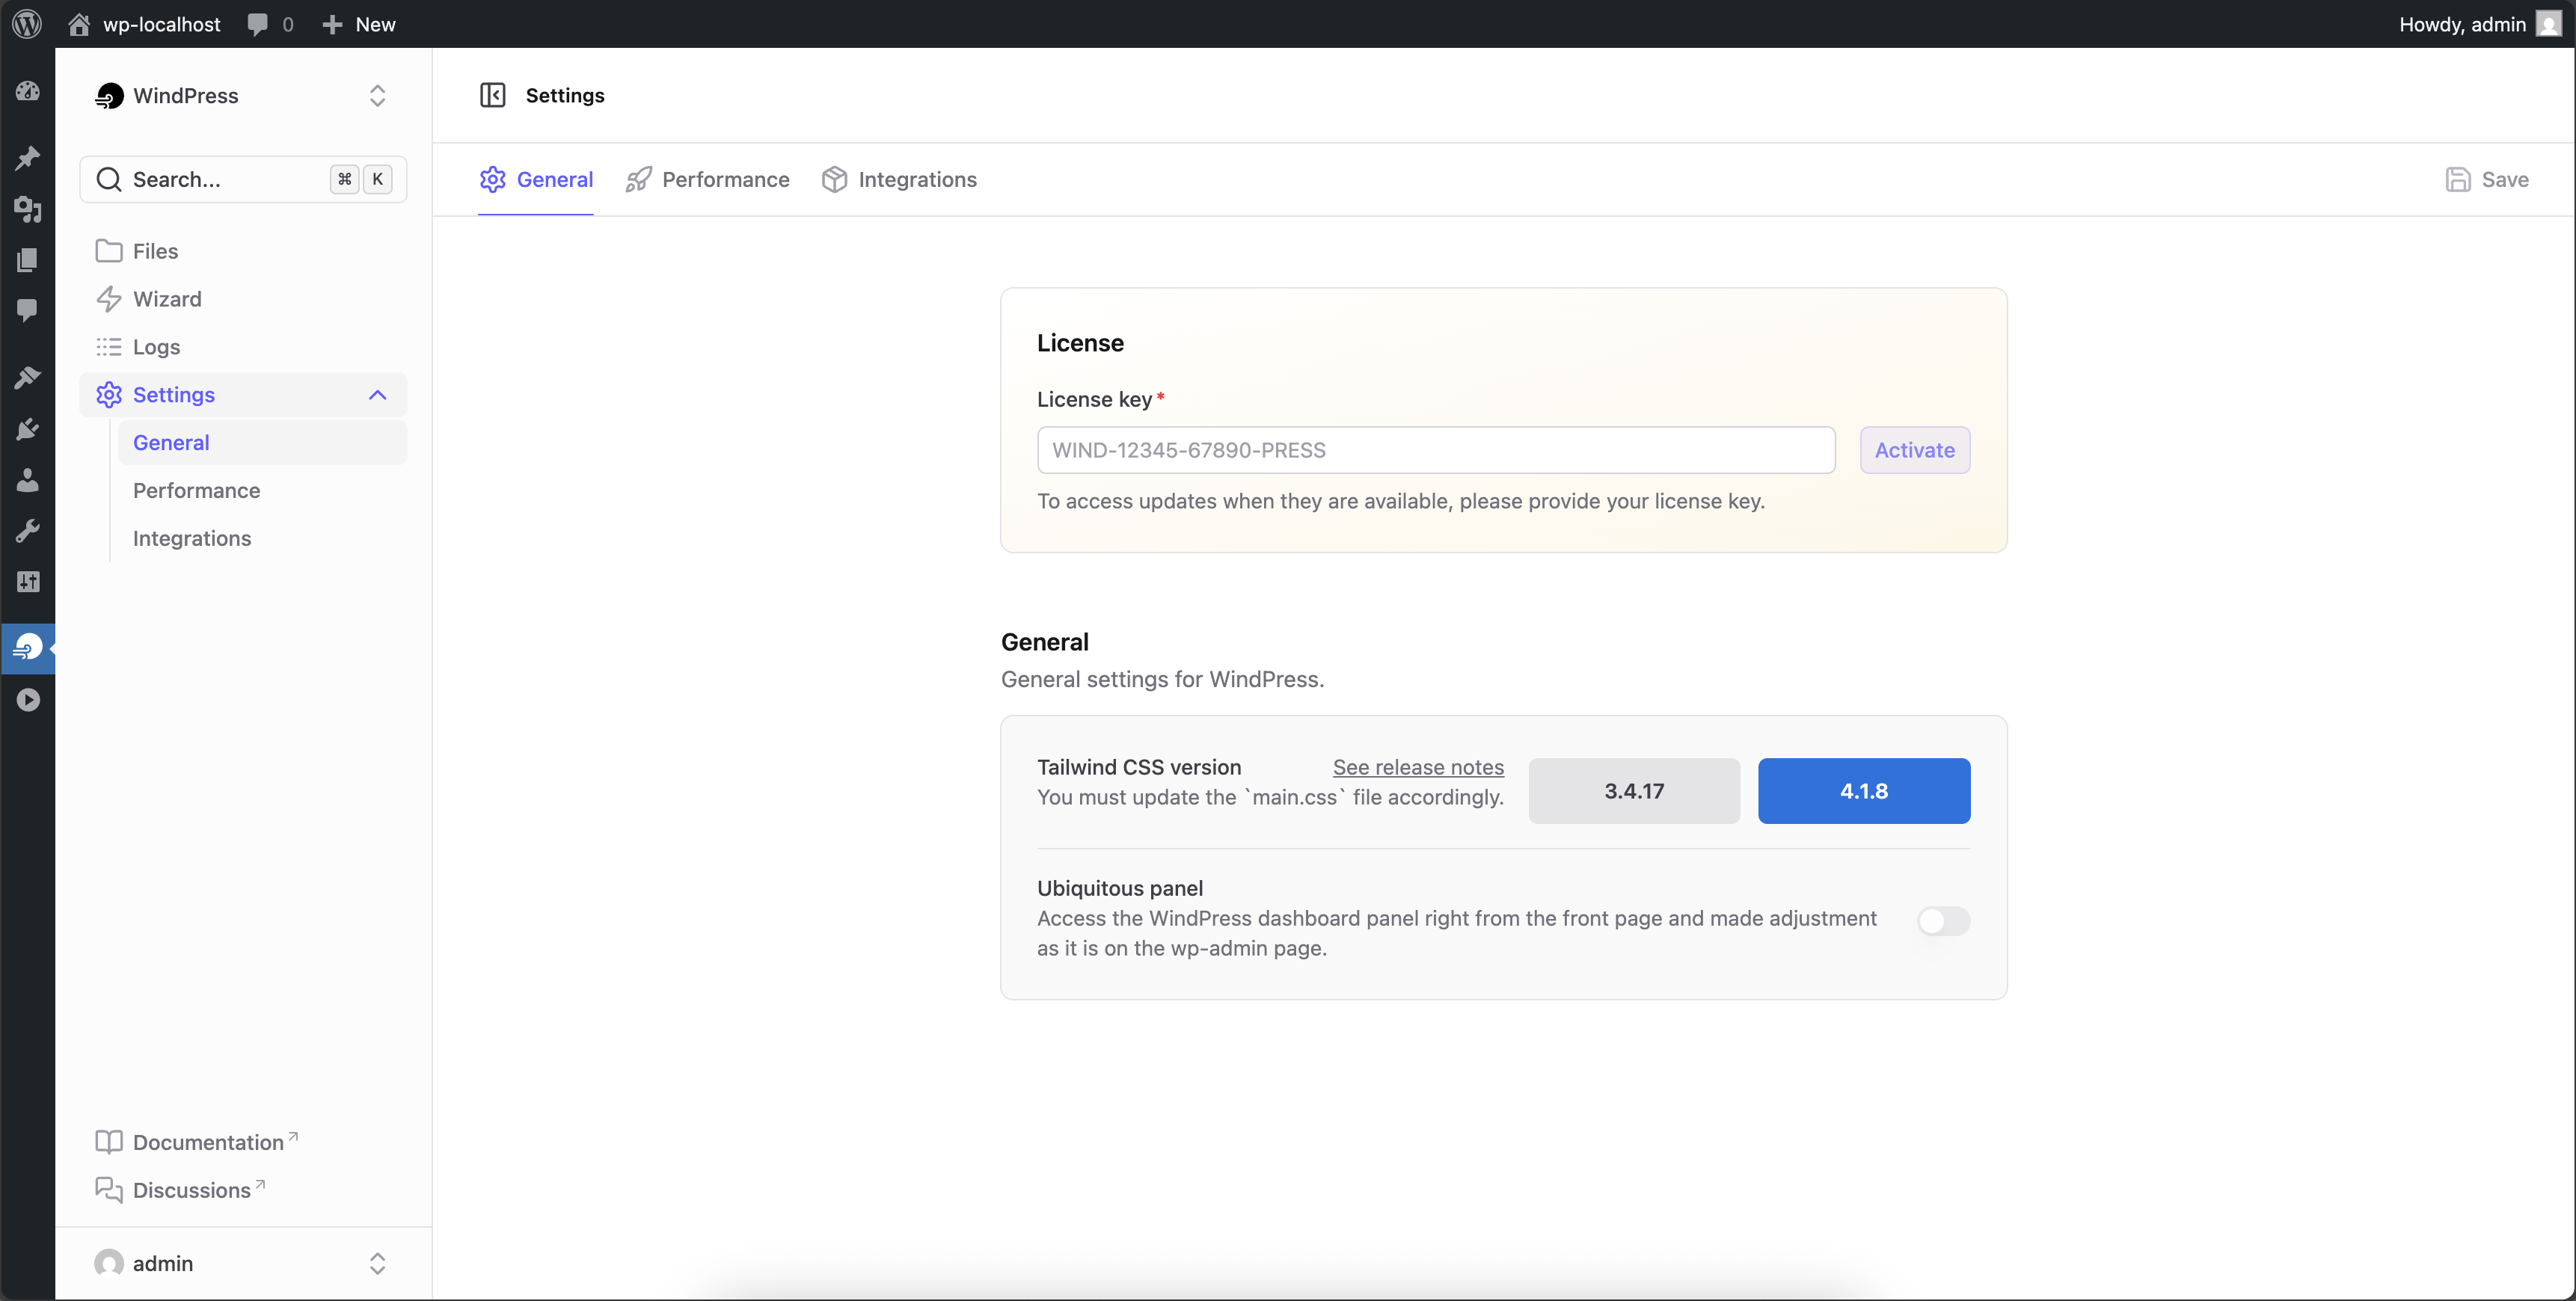Enable the Ubiquitous panel switch
Screen dimensions: 2576x1301
pyautogui.click(x=1943, y=920)
